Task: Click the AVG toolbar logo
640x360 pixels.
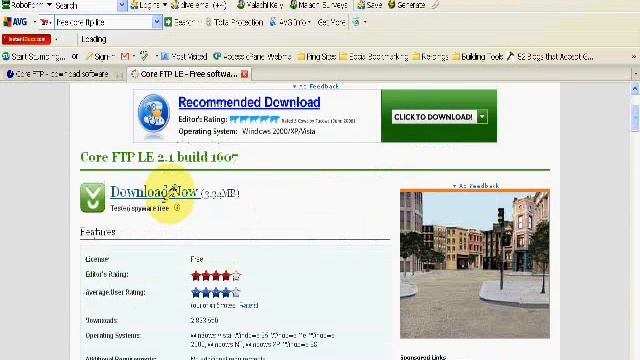Action: point(16,22)
